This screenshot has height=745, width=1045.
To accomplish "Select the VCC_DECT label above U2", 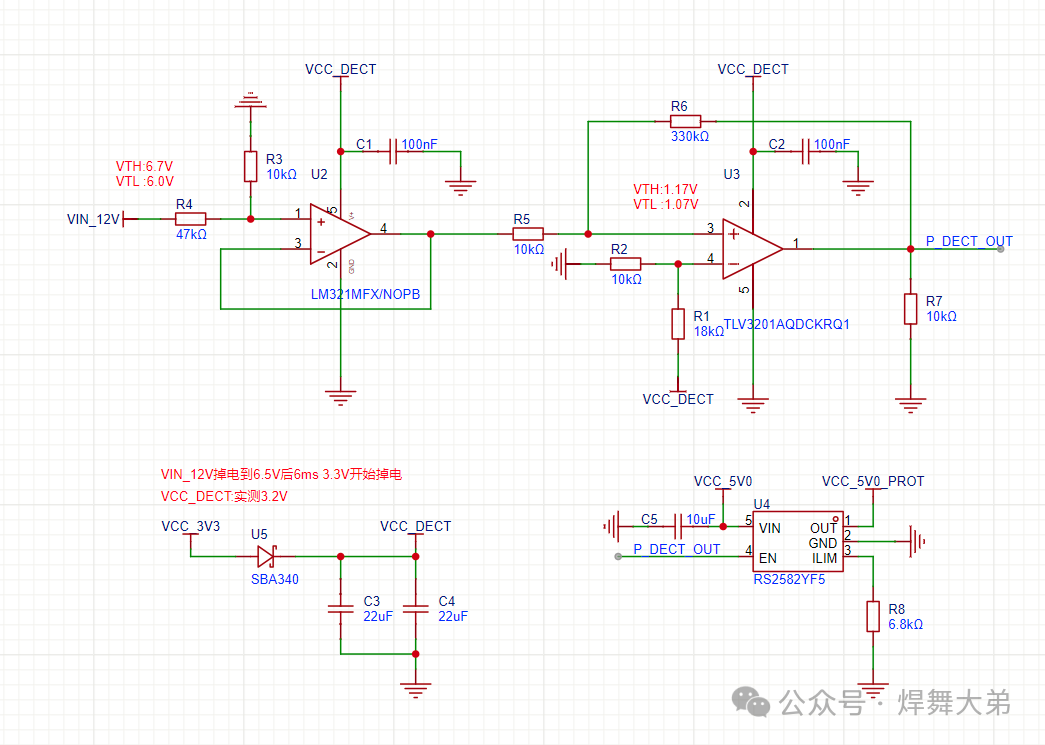I will (x=341, y=69).
